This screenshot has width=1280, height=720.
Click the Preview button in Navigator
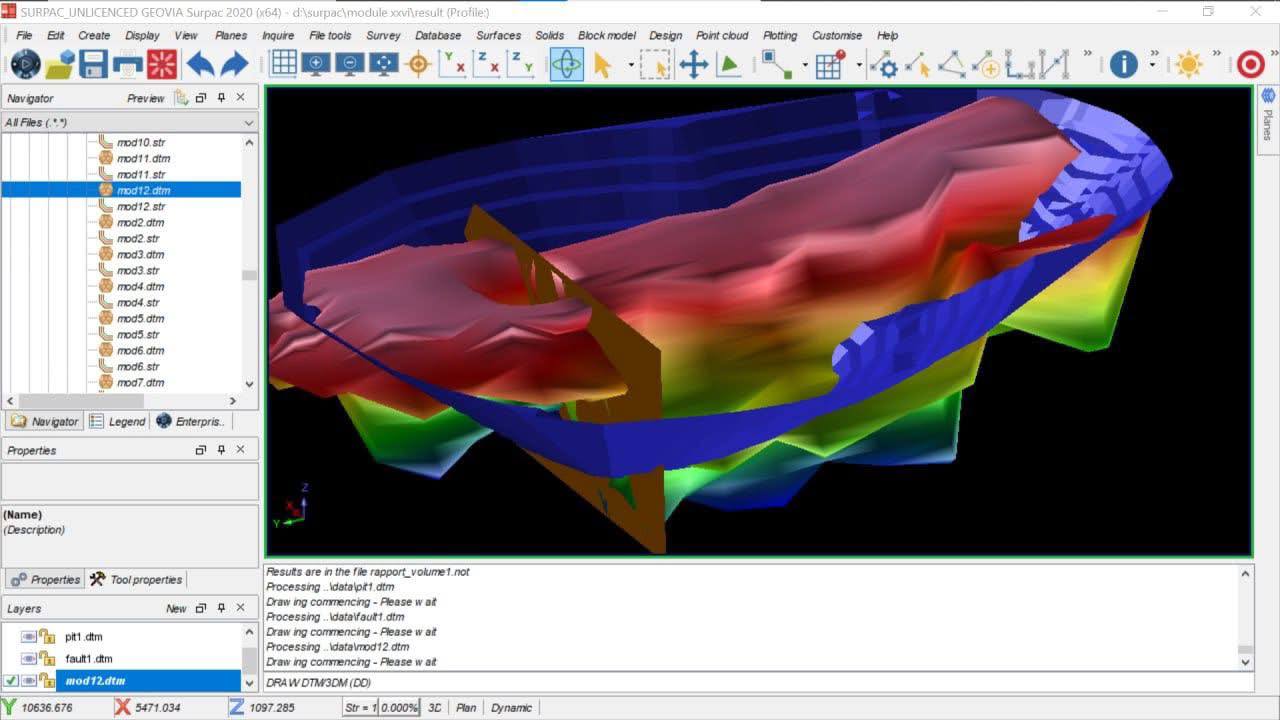click(145, 98)
